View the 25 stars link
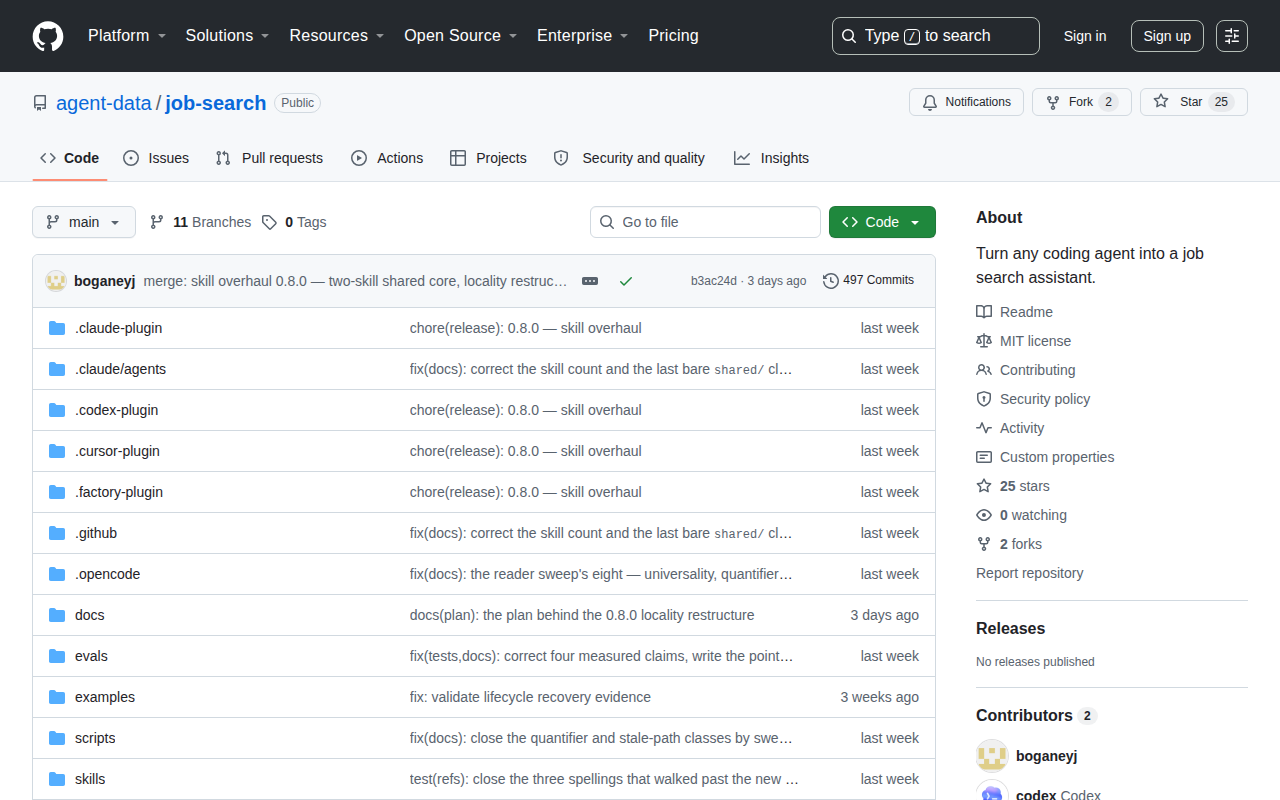The width and height of the screenshot is (1280, 800). [1013, 486]
